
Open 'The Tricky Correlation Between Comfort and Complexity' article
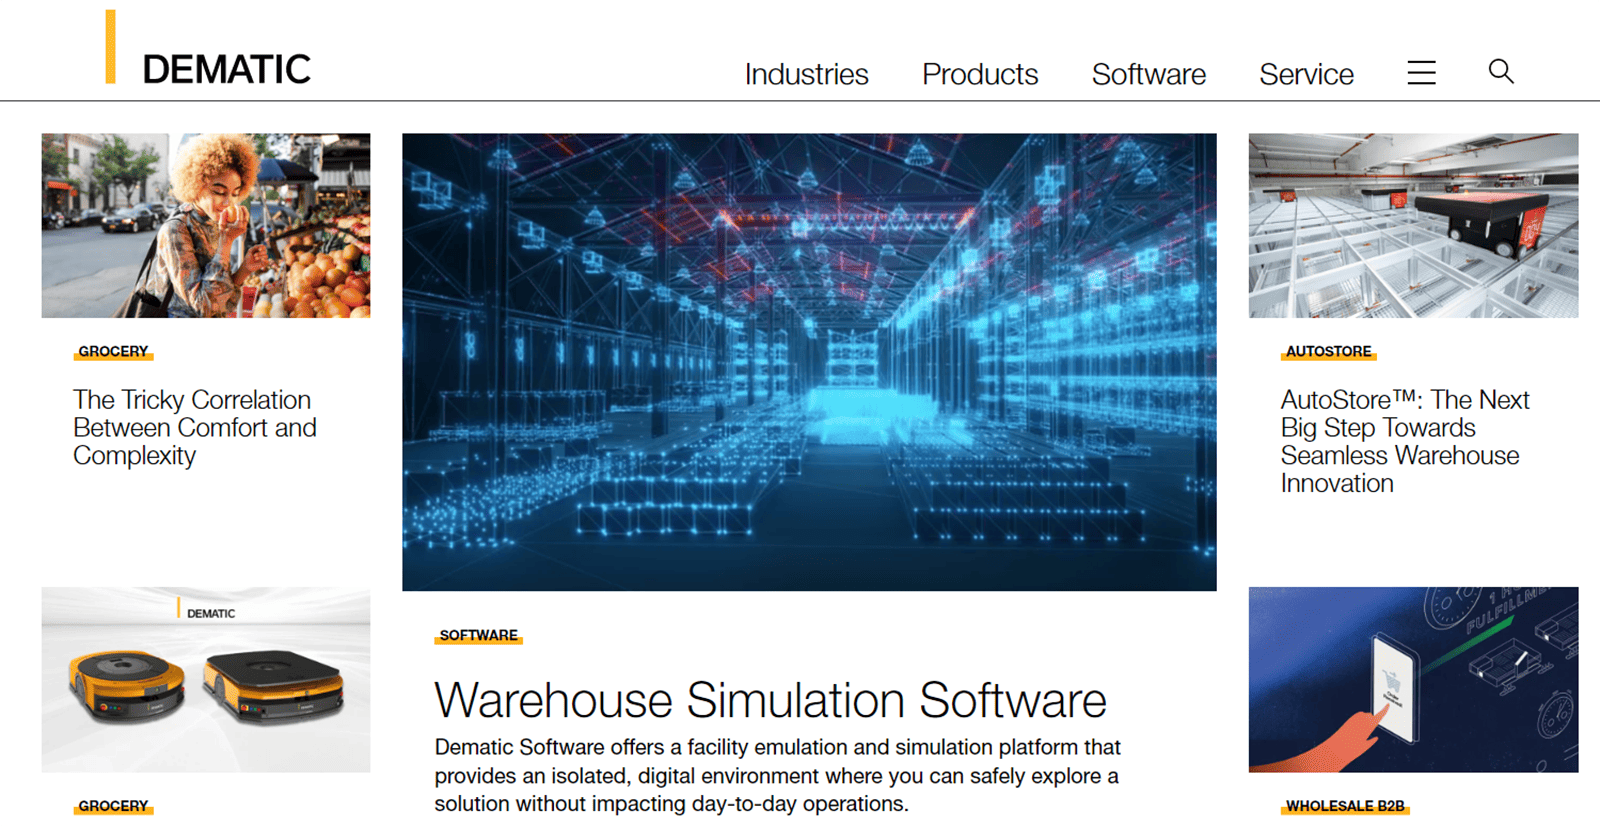click(195, 428)
